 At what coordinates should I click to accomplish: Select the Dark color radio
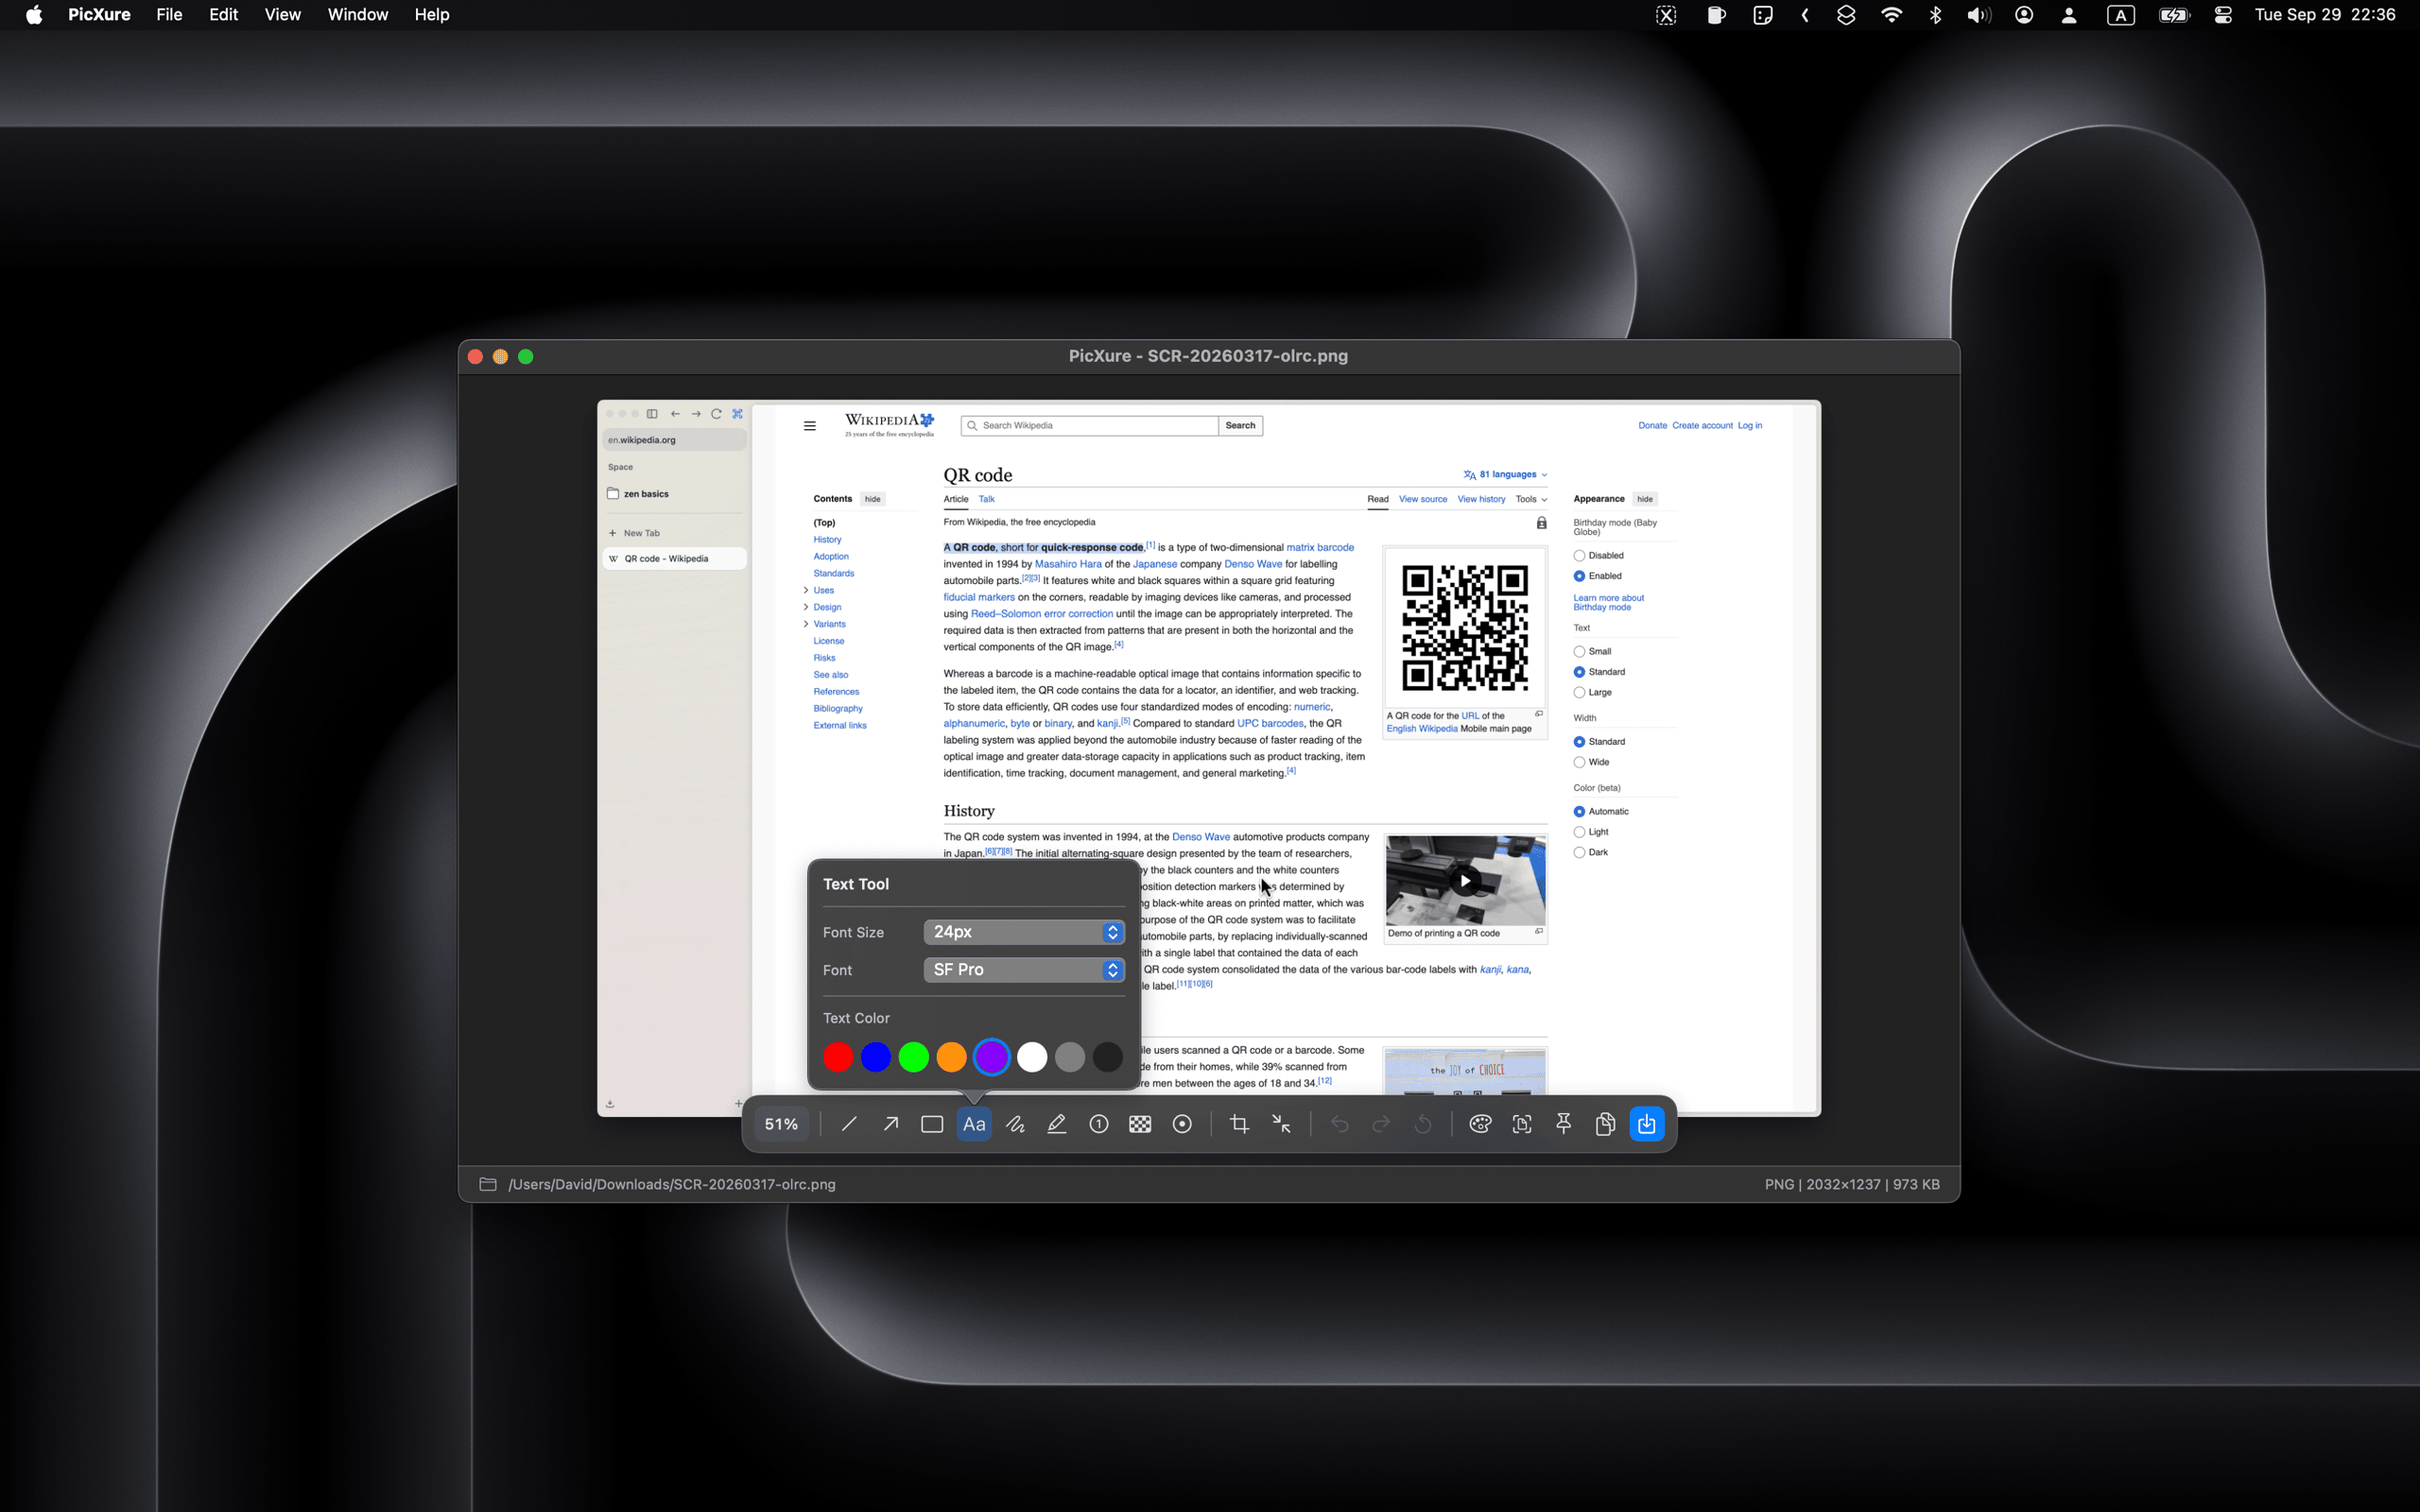[1579, 853]
